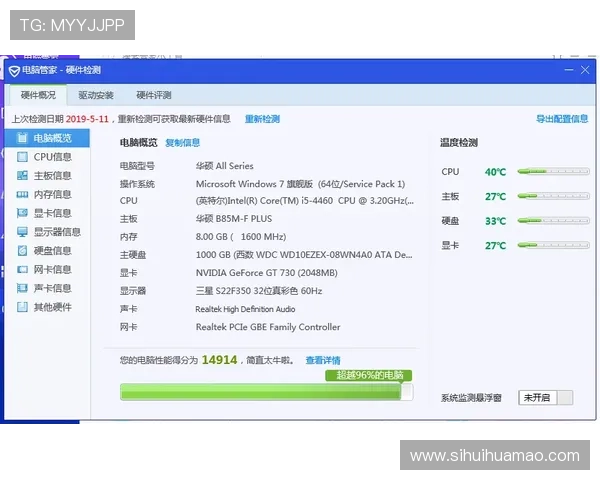Click 硬盘 temperature 33℃ reading
This screenshot has width=600, height=480.
coord(496,221)
